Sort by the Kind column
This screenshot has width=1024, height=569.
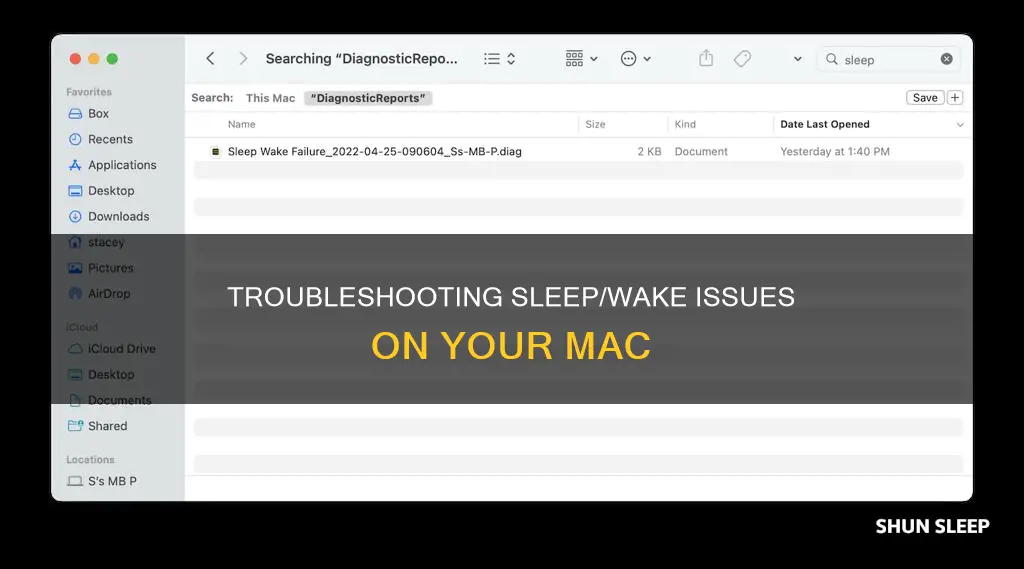coord(685,124)
